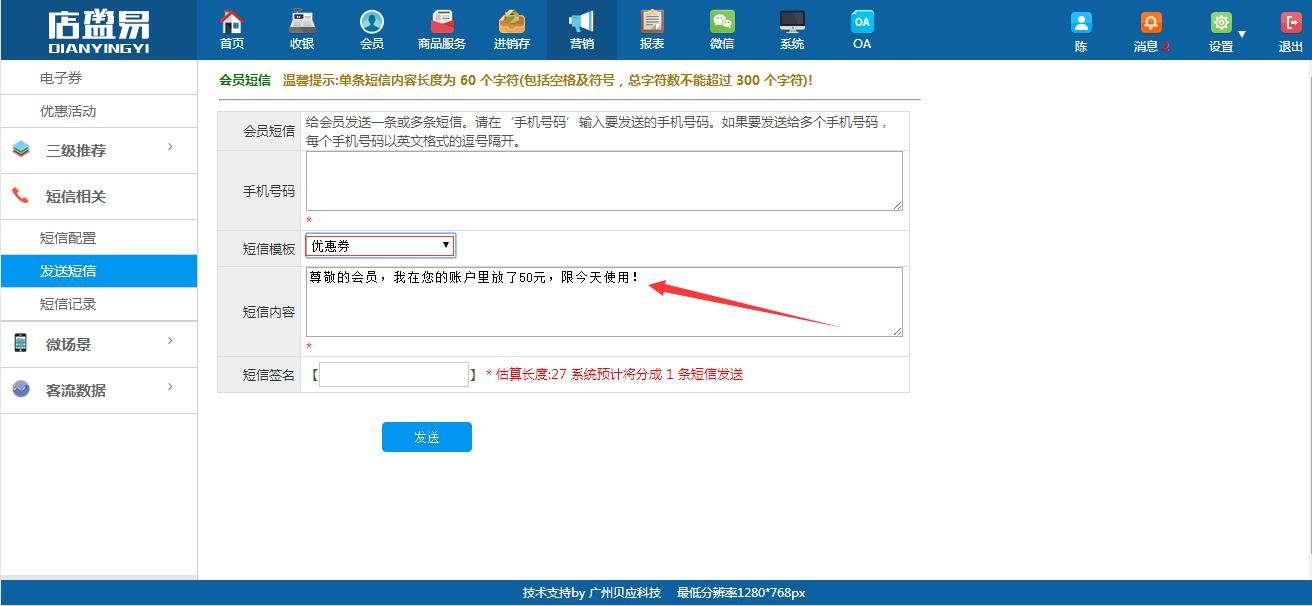Click the 短信模板 label cell
1312x606 pixels.
point(259,249)
